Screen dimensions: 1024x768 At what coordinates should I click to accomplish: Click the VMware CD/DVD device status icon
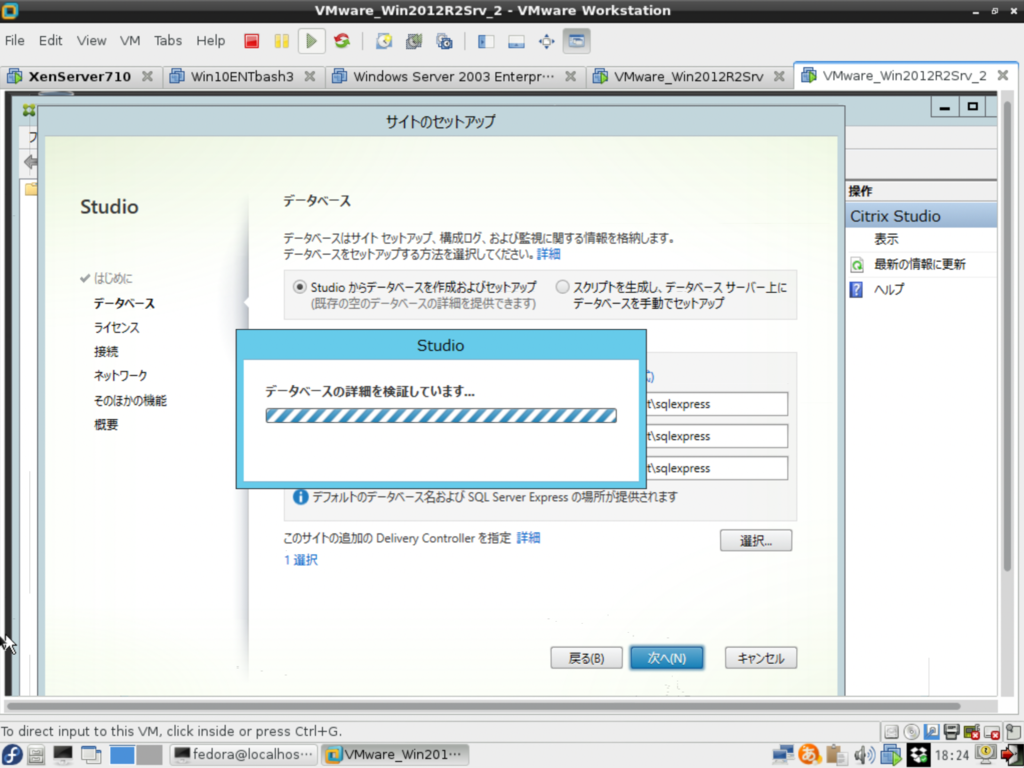tap(912, 731)
